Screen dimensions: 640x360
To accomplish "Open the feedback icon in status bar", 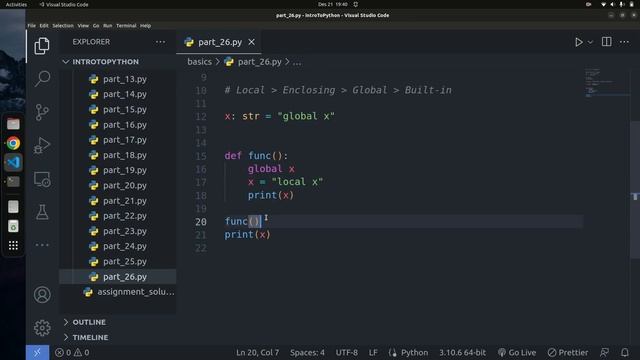I will click(604, 353).
